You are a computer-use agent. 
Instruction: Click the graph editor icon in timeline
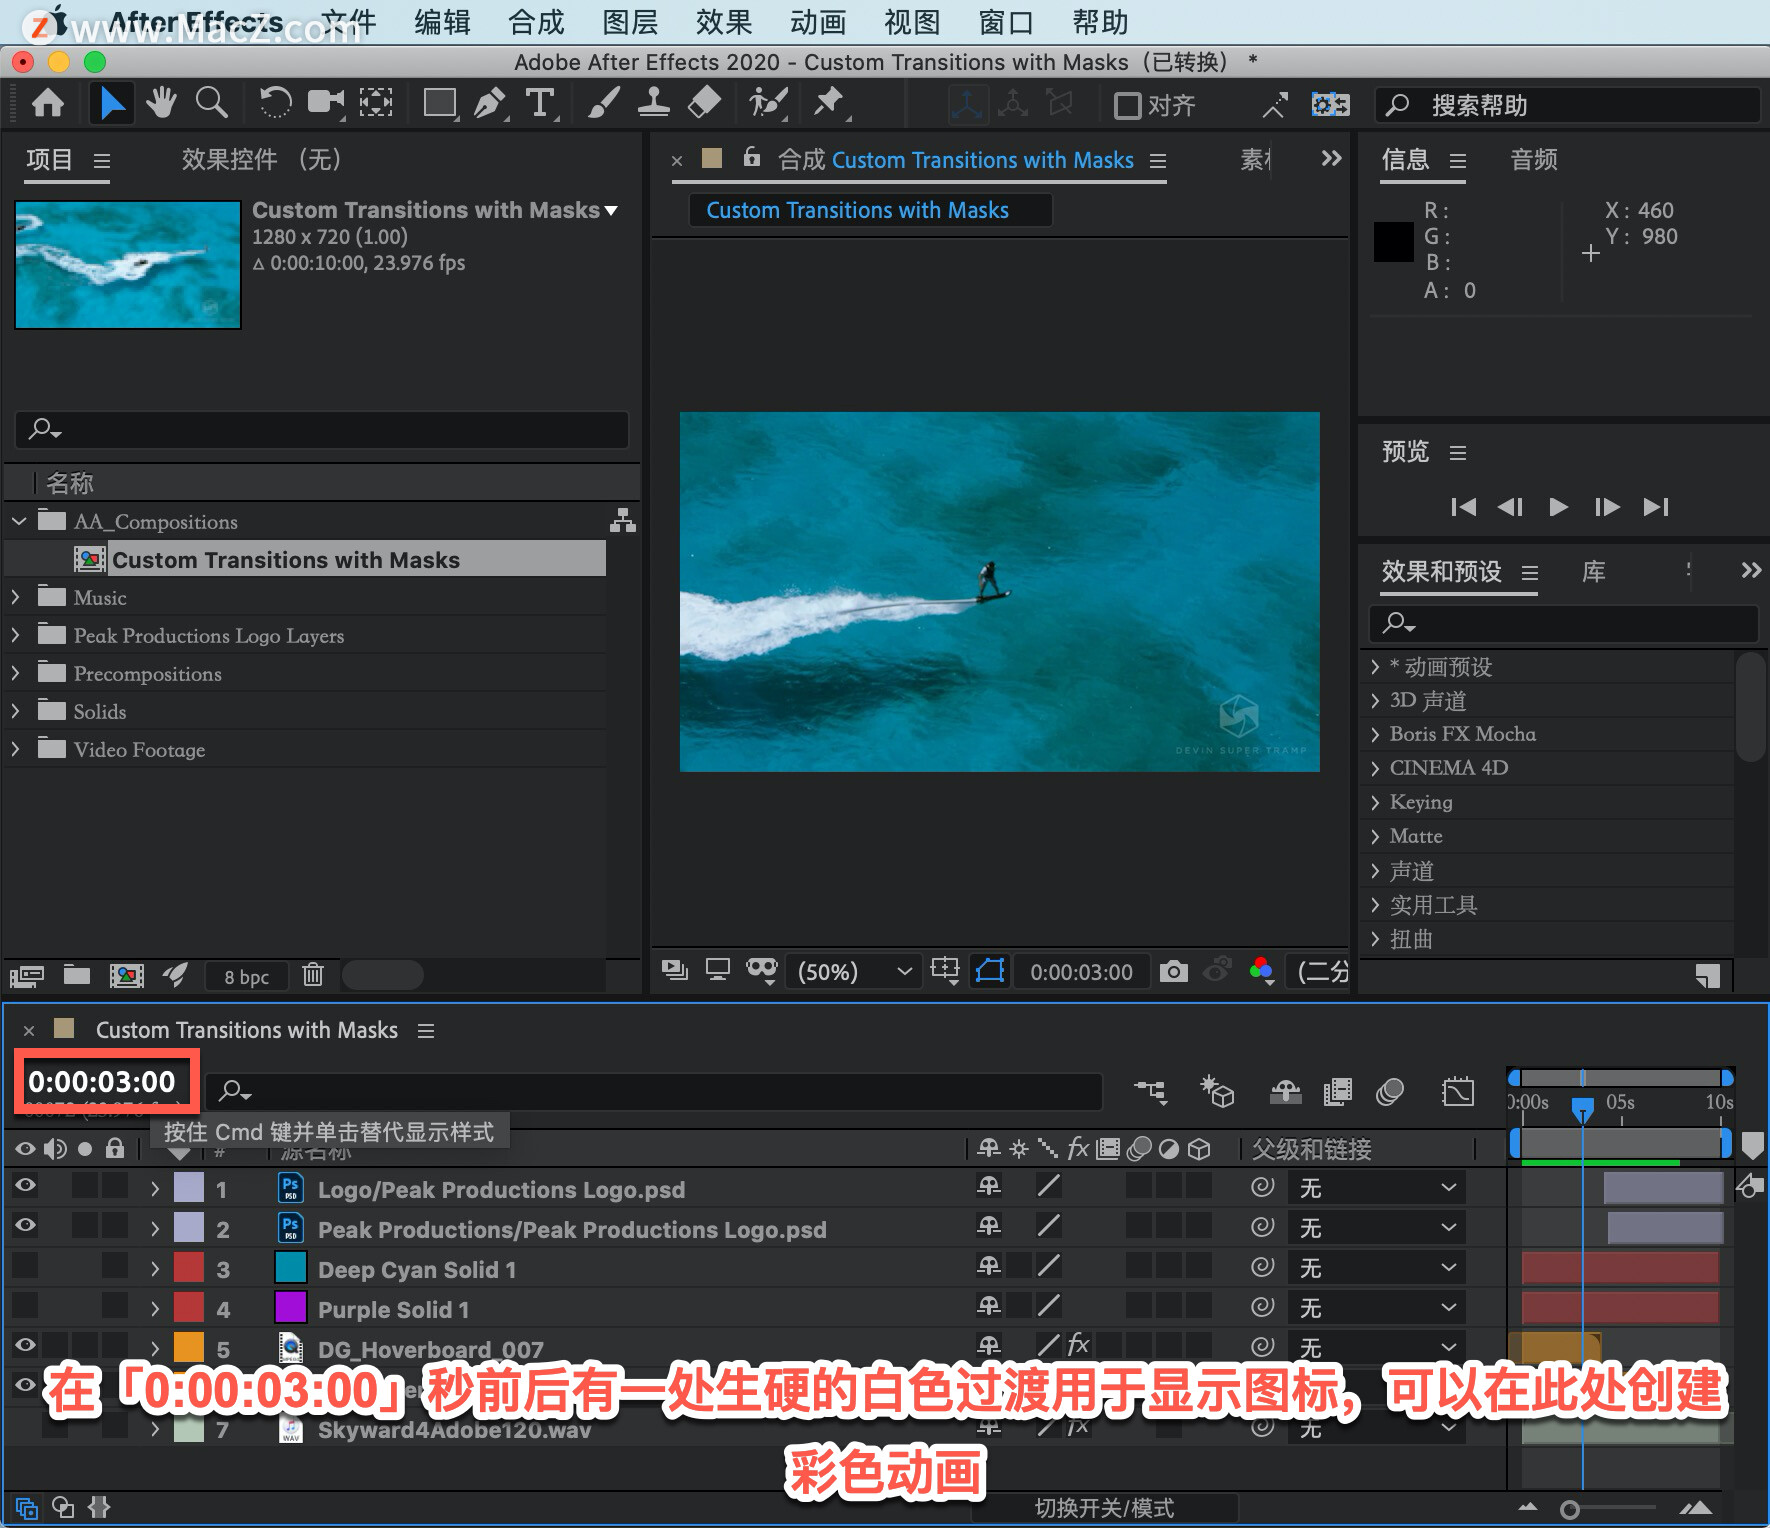[1458, 1091]
